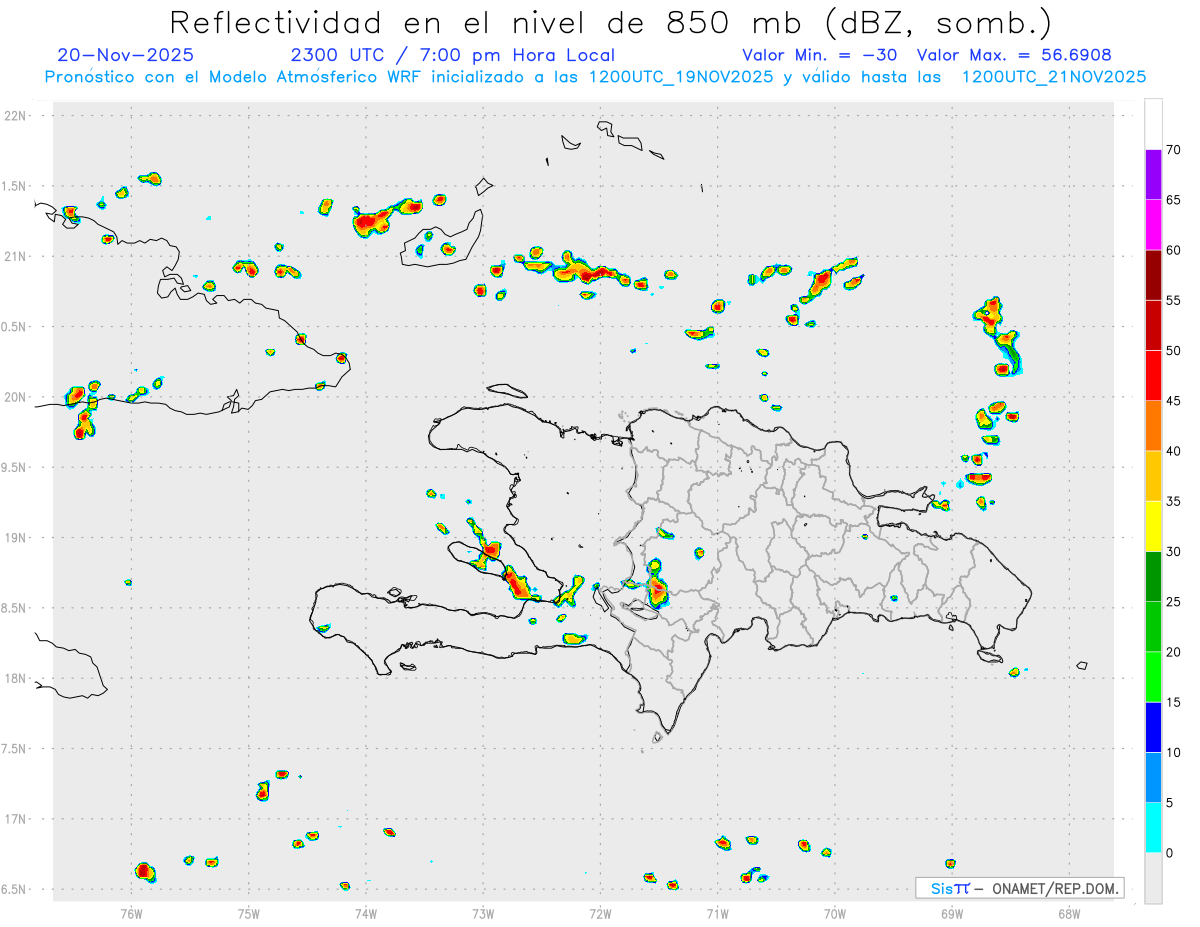Click the 74W longitude label

(x=366, y=912)
